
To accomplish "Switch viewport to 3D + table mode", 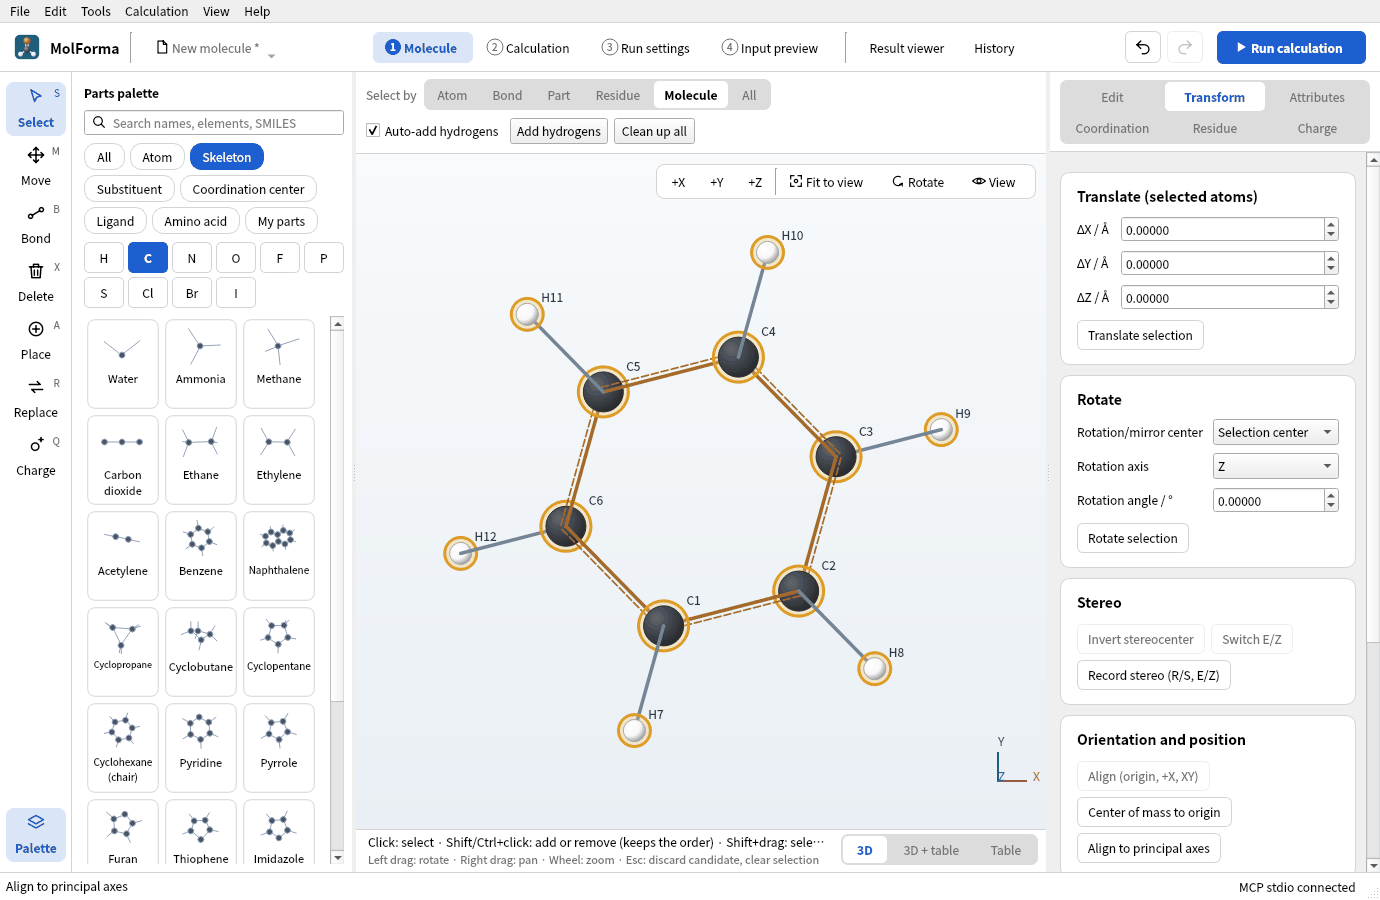I will (931, 850).
